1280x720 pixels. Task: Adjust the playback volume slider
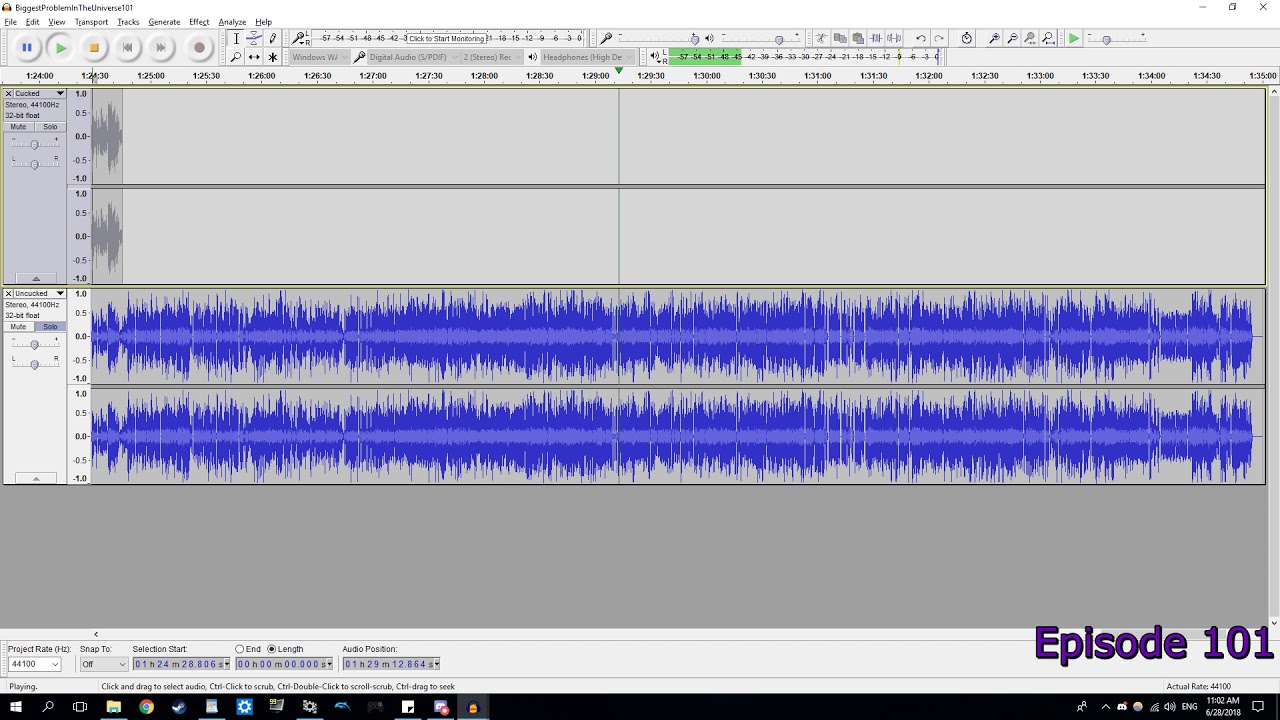tap(779, 39)
